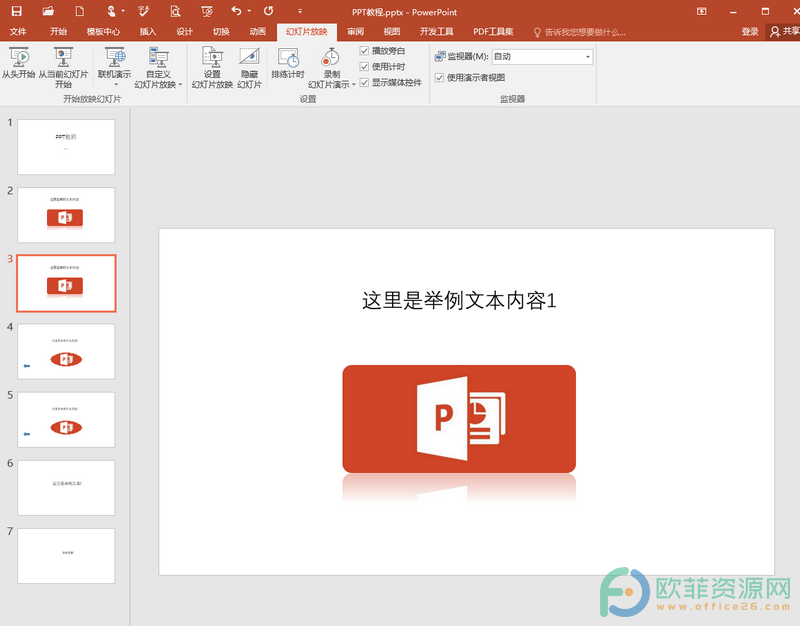Select slide 4 thumbnail
Image resolution: width=800 pixels, height=626 pixels.
click(x=66, y=351)
